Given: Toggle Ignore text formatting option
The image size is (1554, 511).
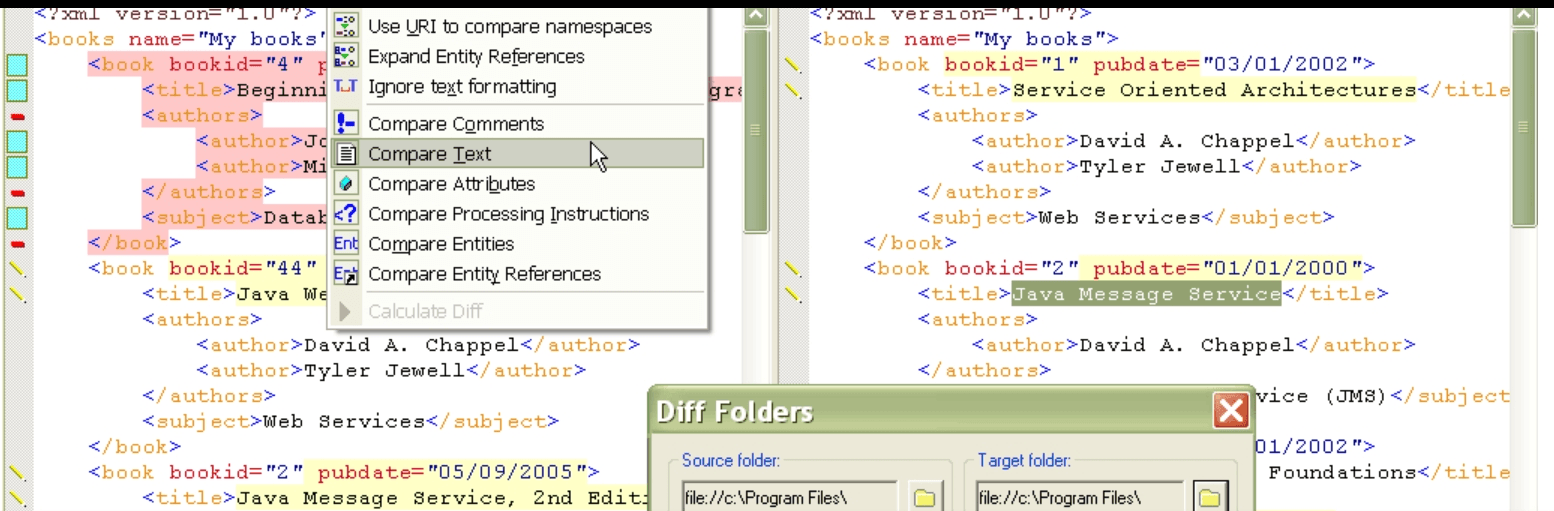Looking at the screenshot, I should [x=462, y=87].
